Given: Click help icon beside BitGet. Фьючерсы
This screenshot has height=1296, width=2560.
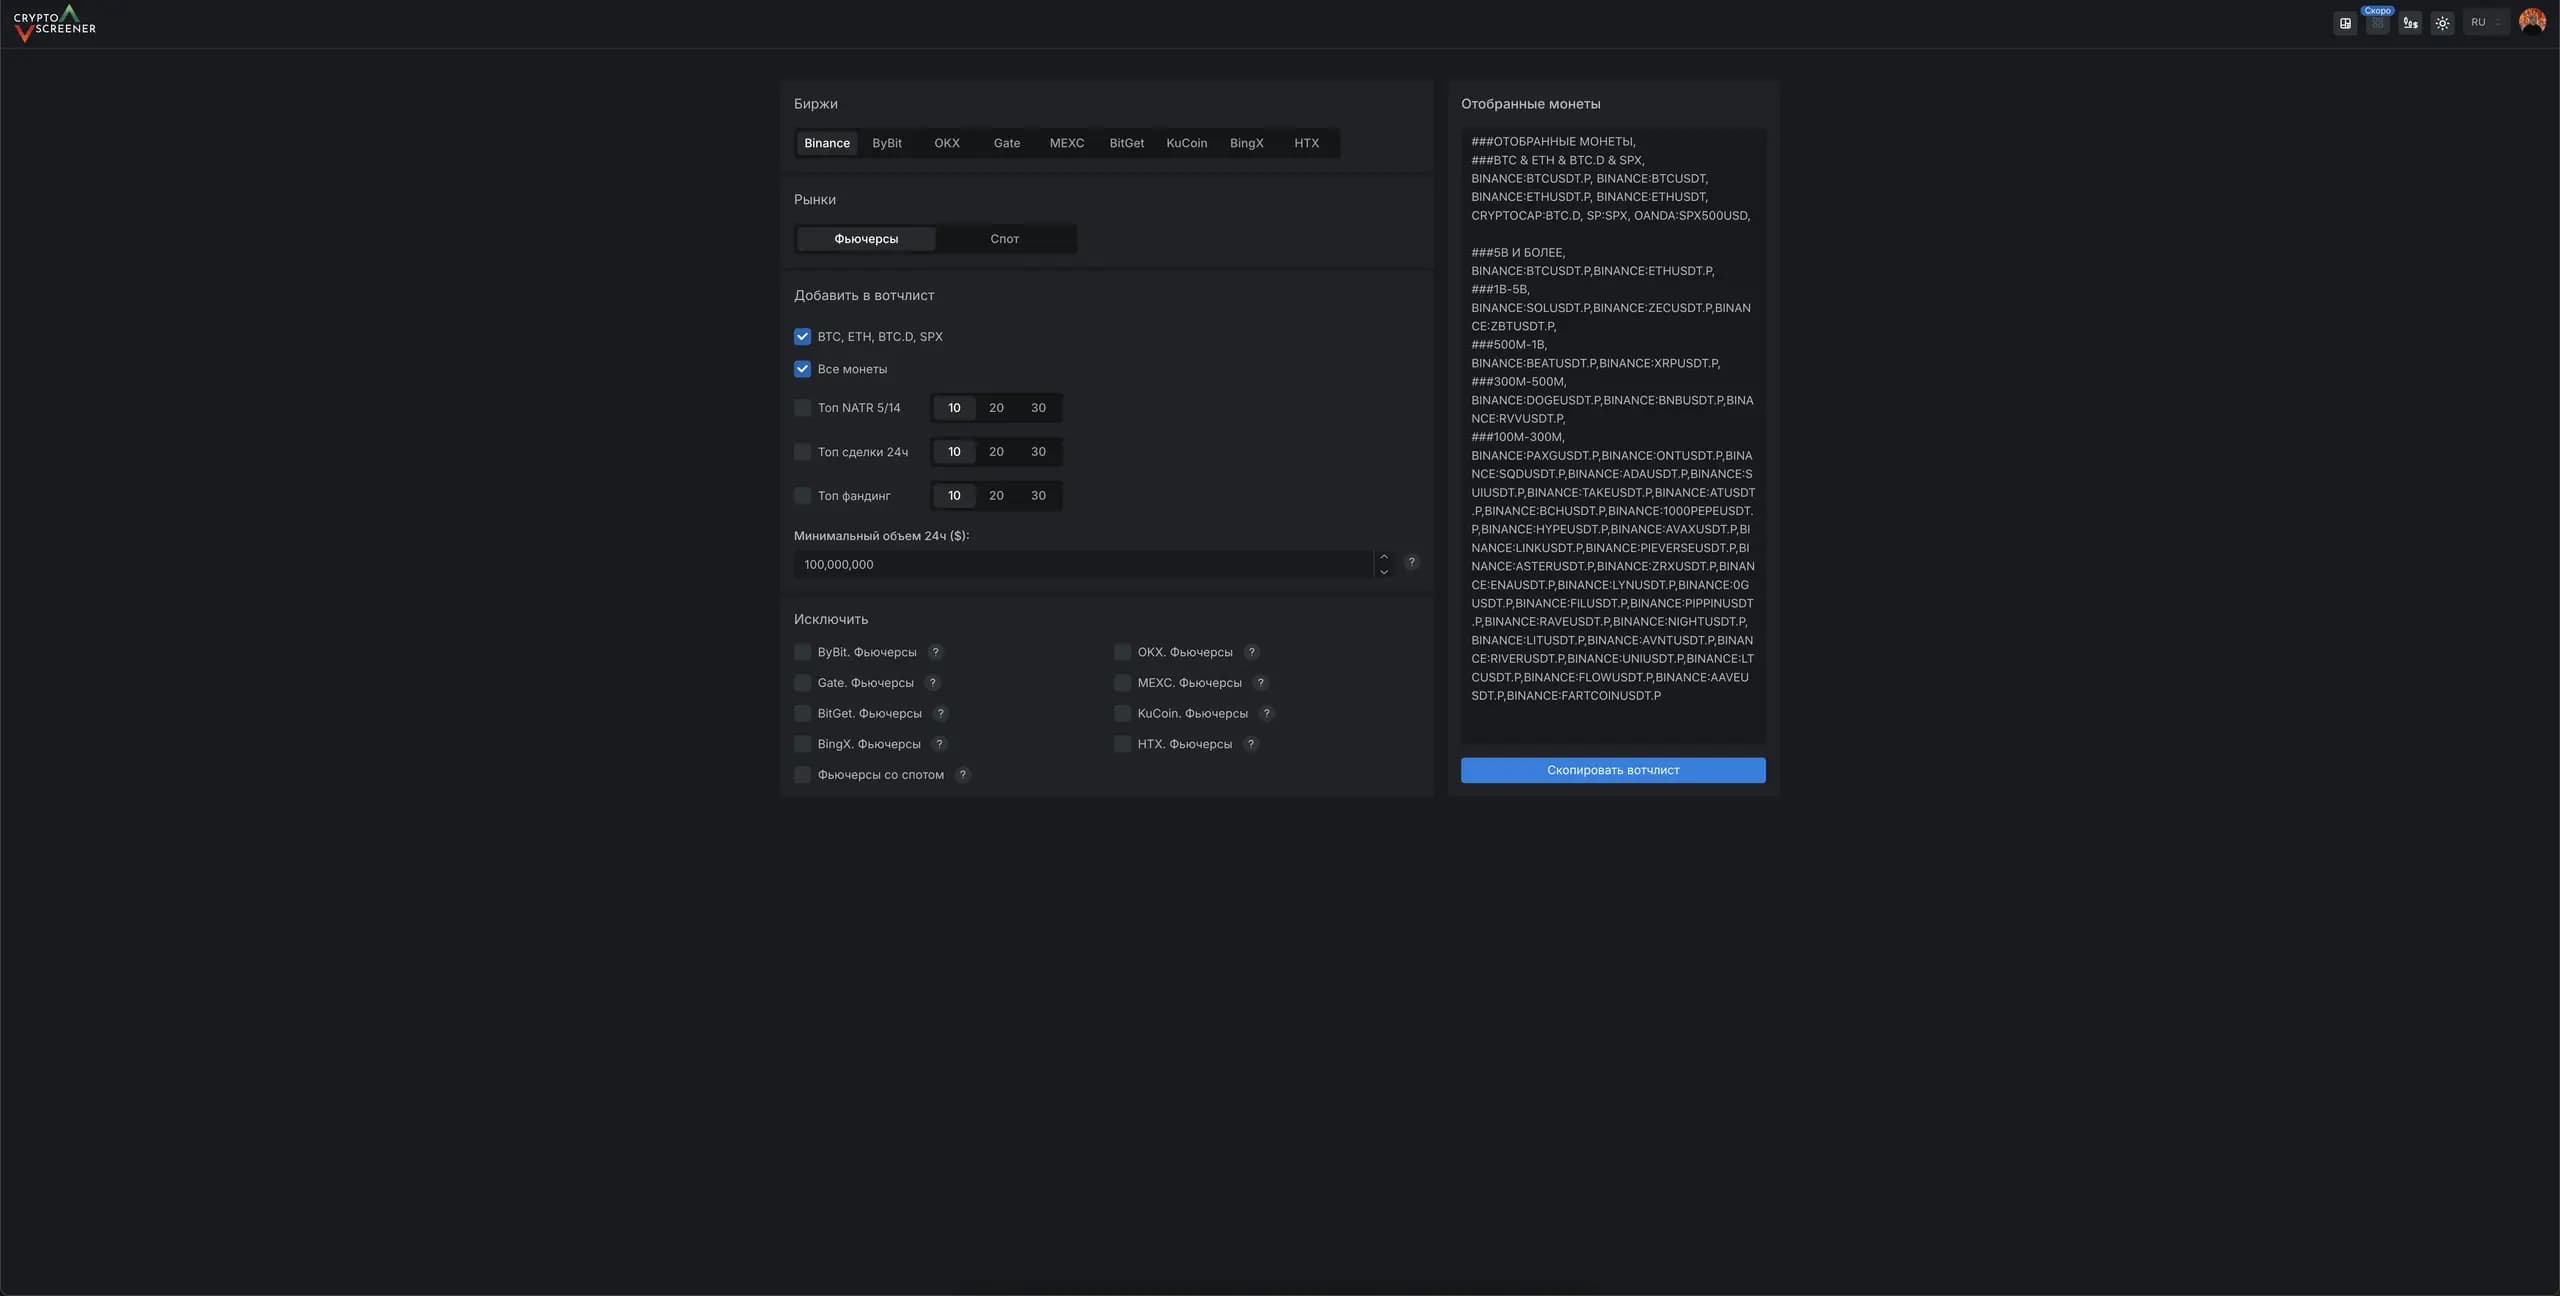Looking at the screenshot, I should (x=940, y=713).
